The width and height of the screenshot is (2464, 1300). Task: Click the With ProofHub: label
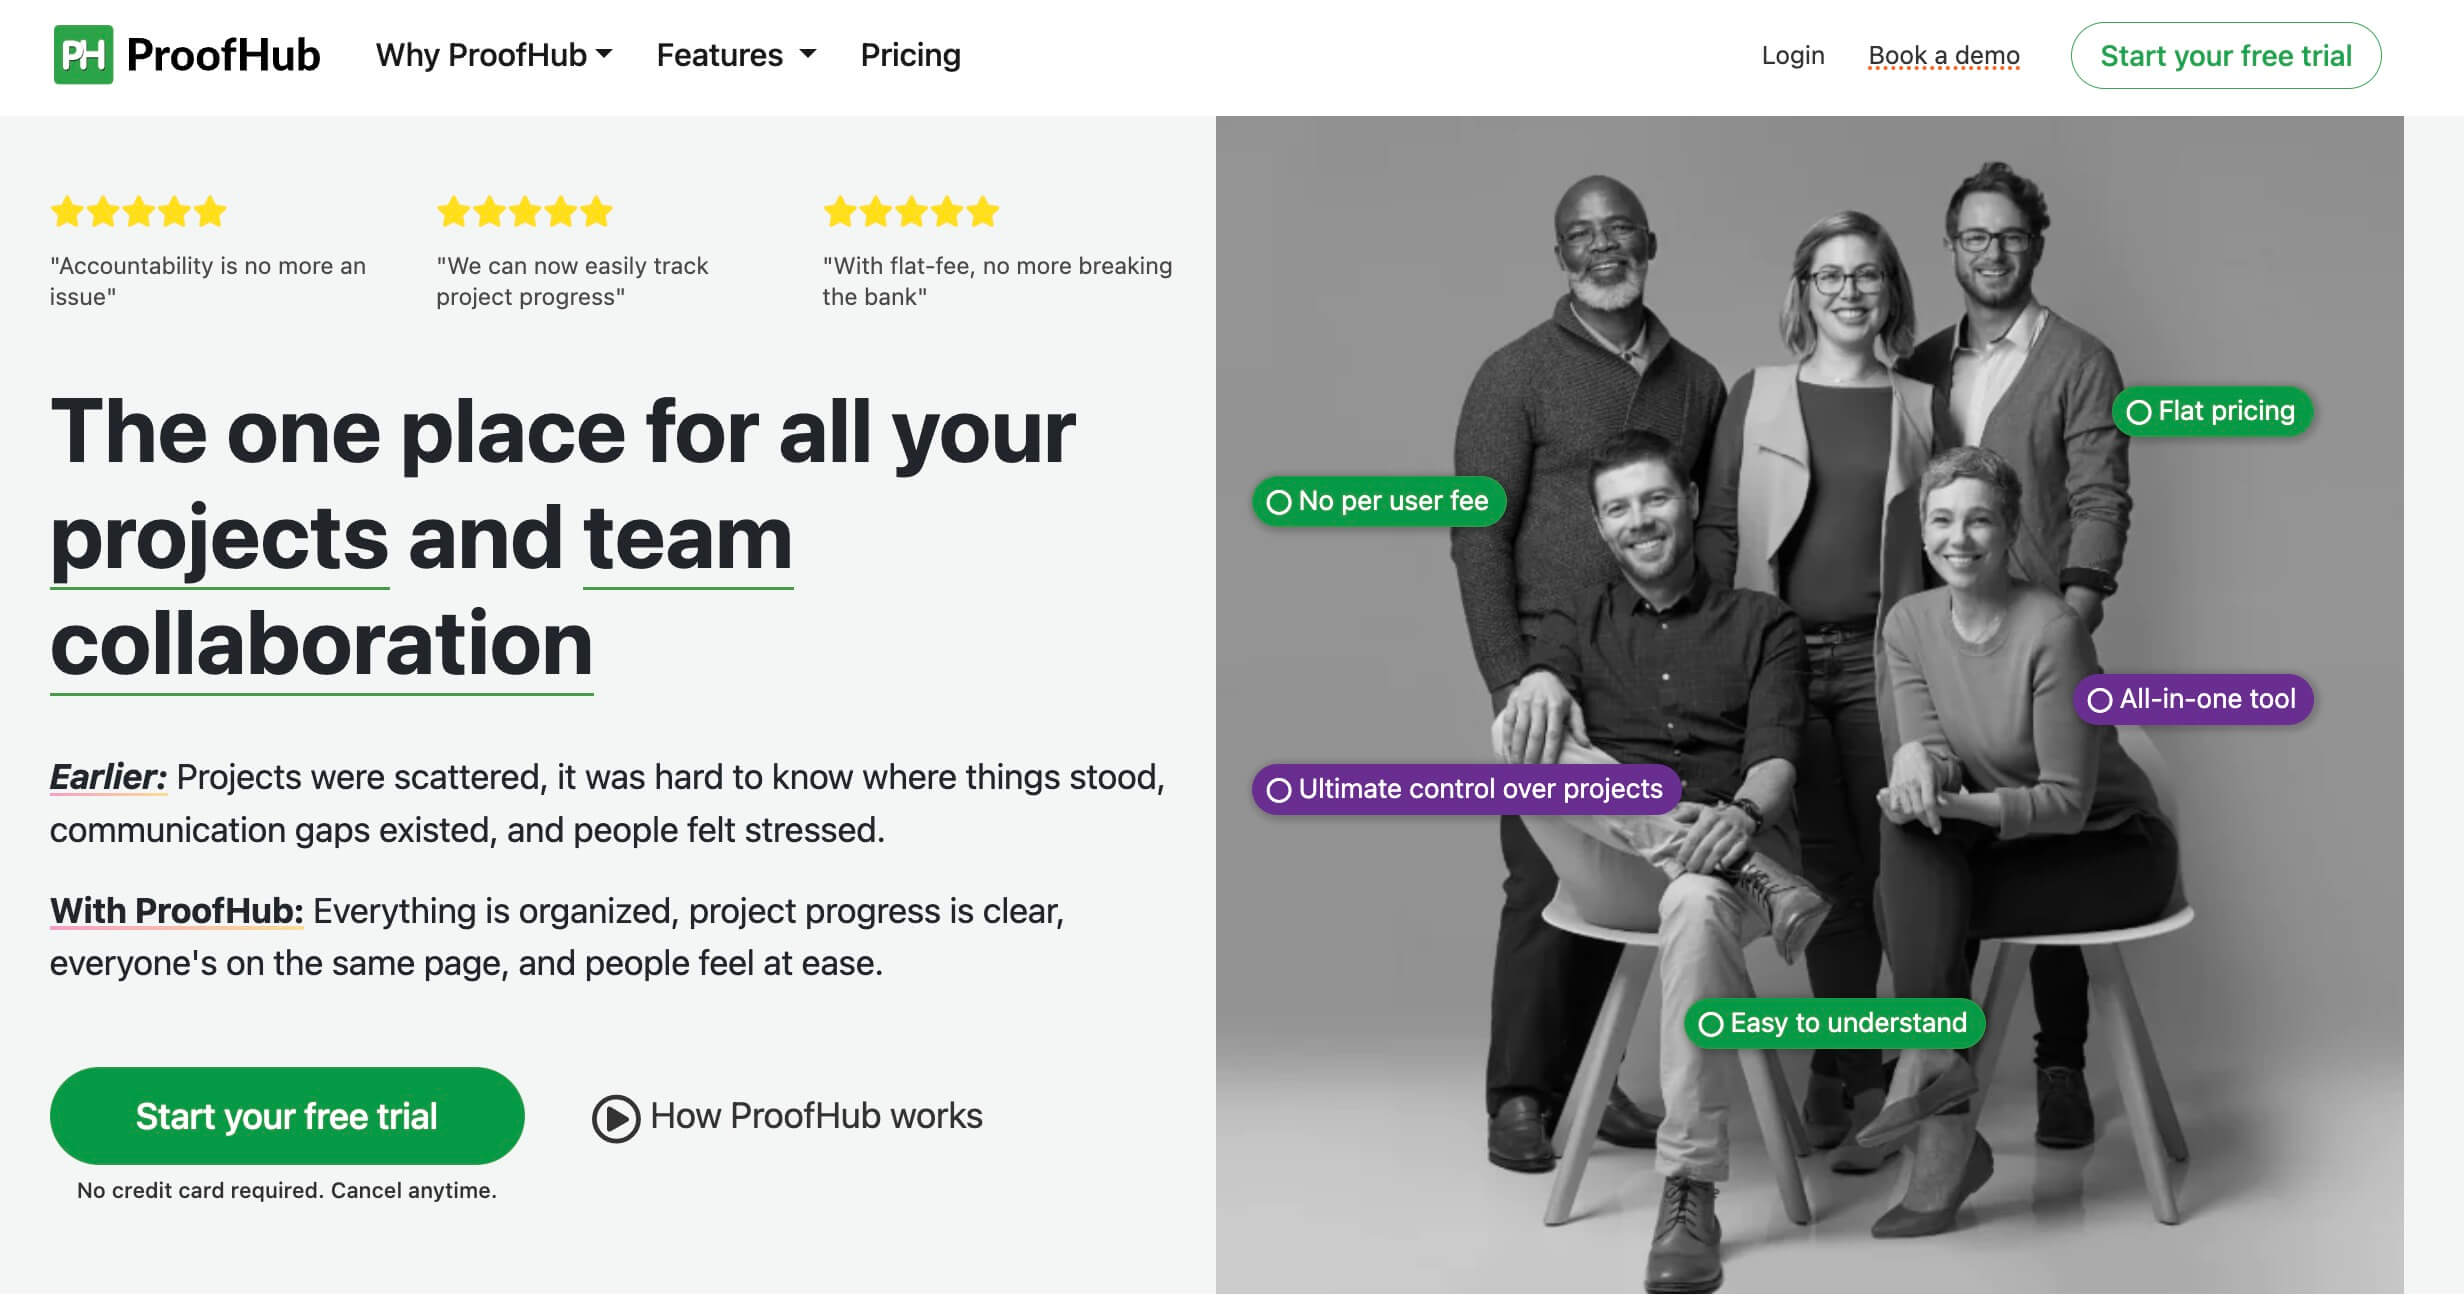point(176,911)
